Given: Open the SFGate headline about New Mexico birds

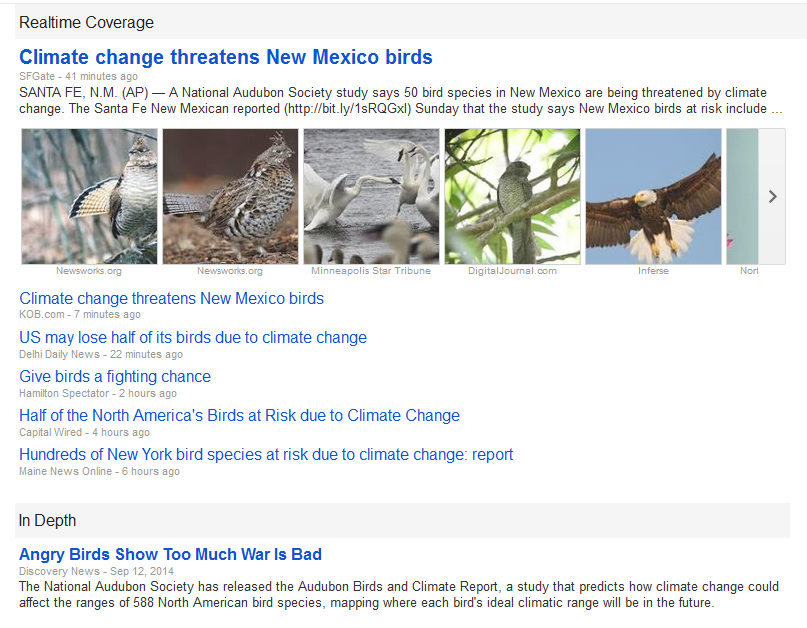Looking at the screenshot, I should [x=225, y=57].
